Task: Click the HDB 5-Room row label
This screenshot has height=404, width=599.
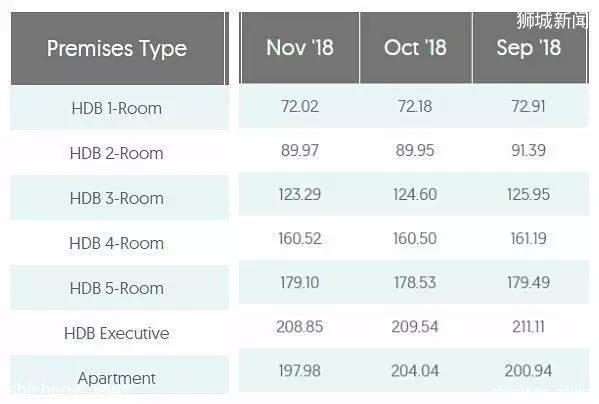Action: coord(117,288)
